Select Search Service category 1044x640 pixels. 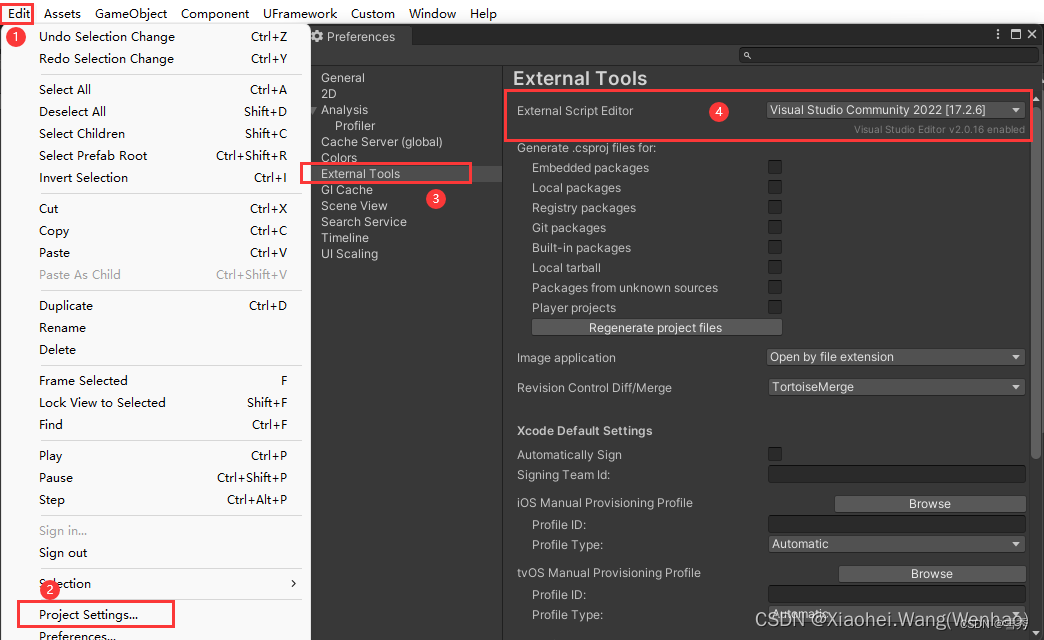coord(364,222)
